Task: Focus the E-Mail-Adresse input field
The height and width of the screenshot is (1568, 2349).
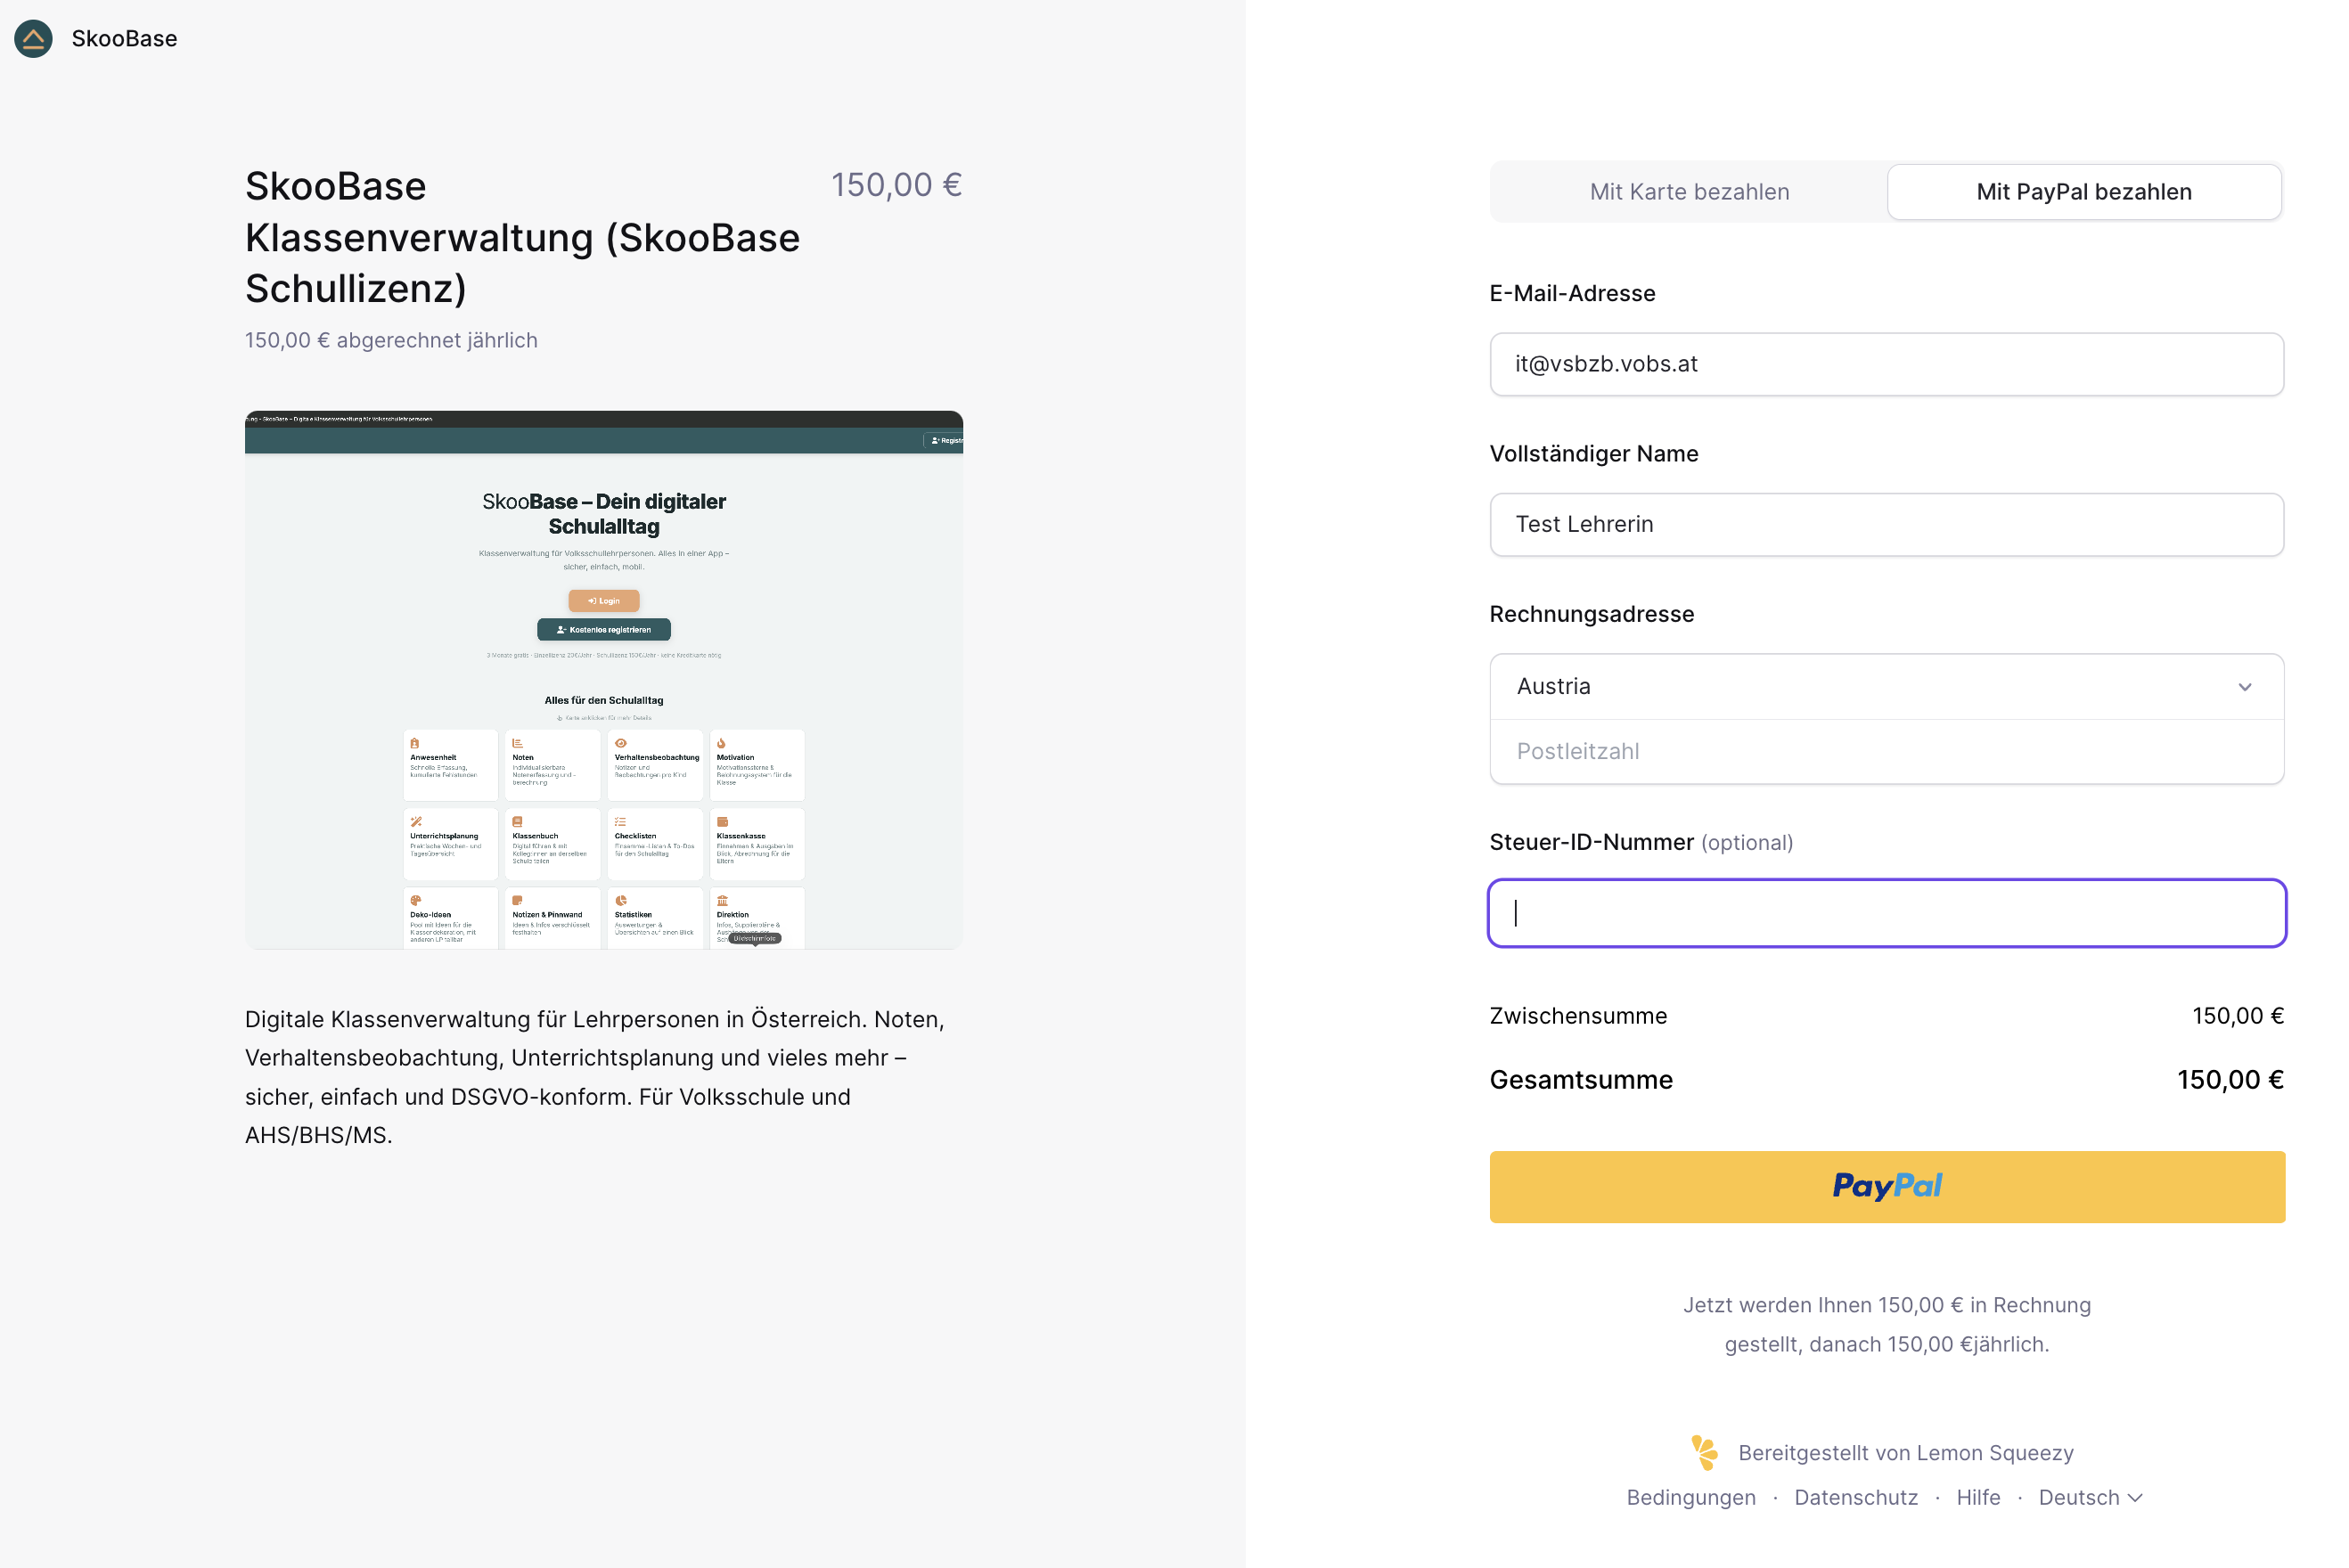Action: click(1886, 364)
